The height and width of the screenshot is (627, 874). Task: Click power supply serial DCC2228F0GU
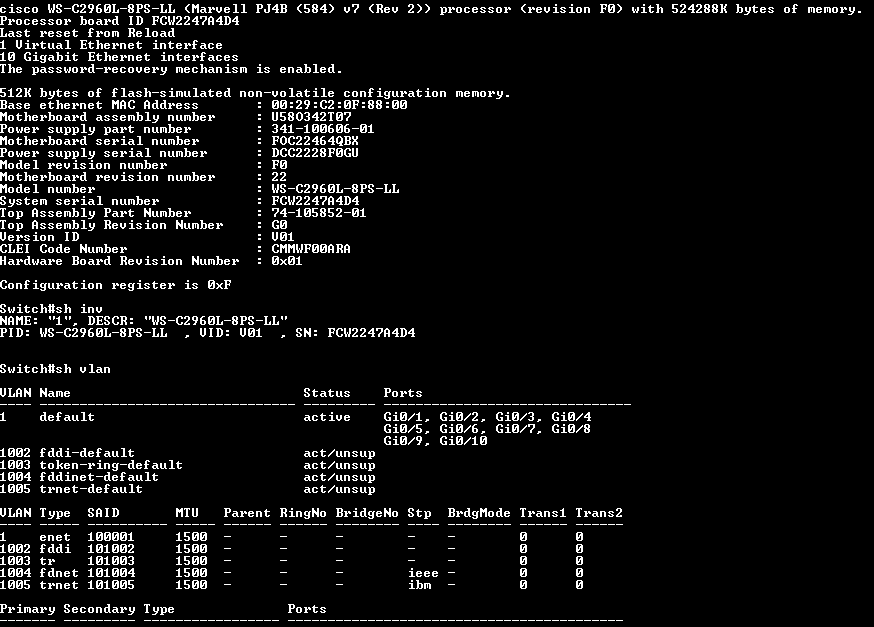click(315, 153)
